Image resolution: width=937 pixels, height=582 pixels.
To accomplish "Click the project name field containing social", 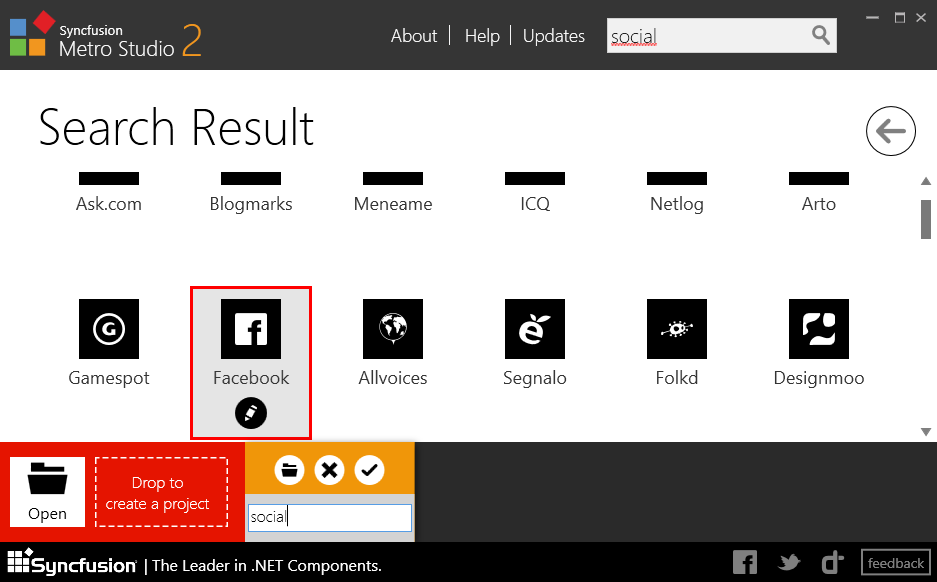I will pyautogui.click(x=330, y=517).
